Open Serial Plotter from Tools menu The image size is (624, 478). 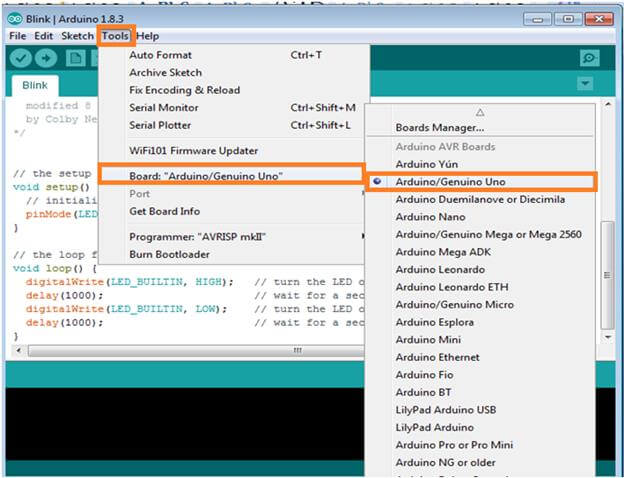pos(232,125)
